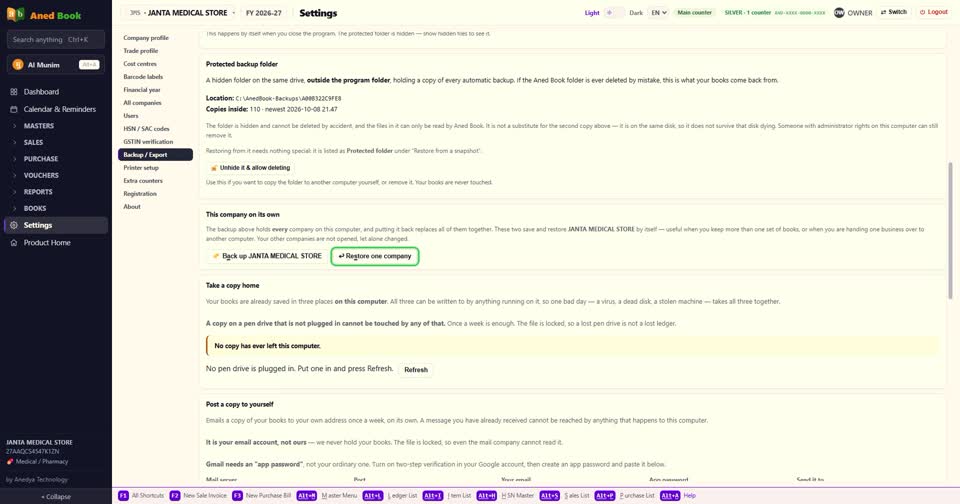The image size is (960, 504).
Task: Collapse the left sidebar
Action: (56, 497)
